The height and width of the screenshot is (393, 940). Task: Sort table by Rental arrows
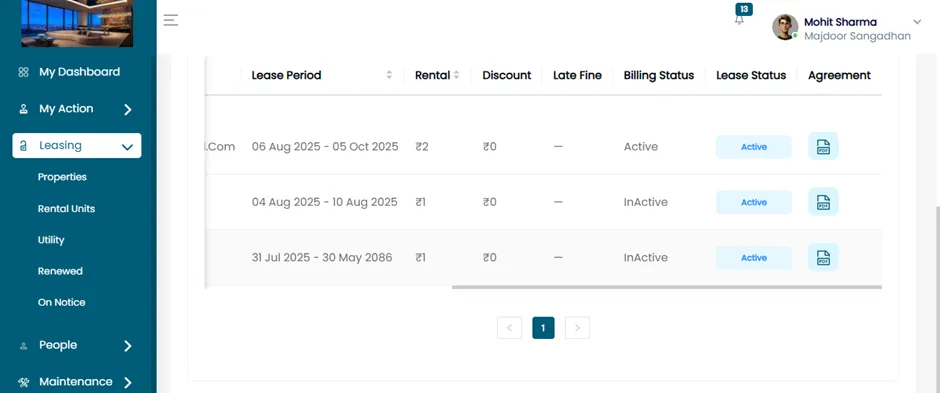pyautogui.click(x=456, y=75)
